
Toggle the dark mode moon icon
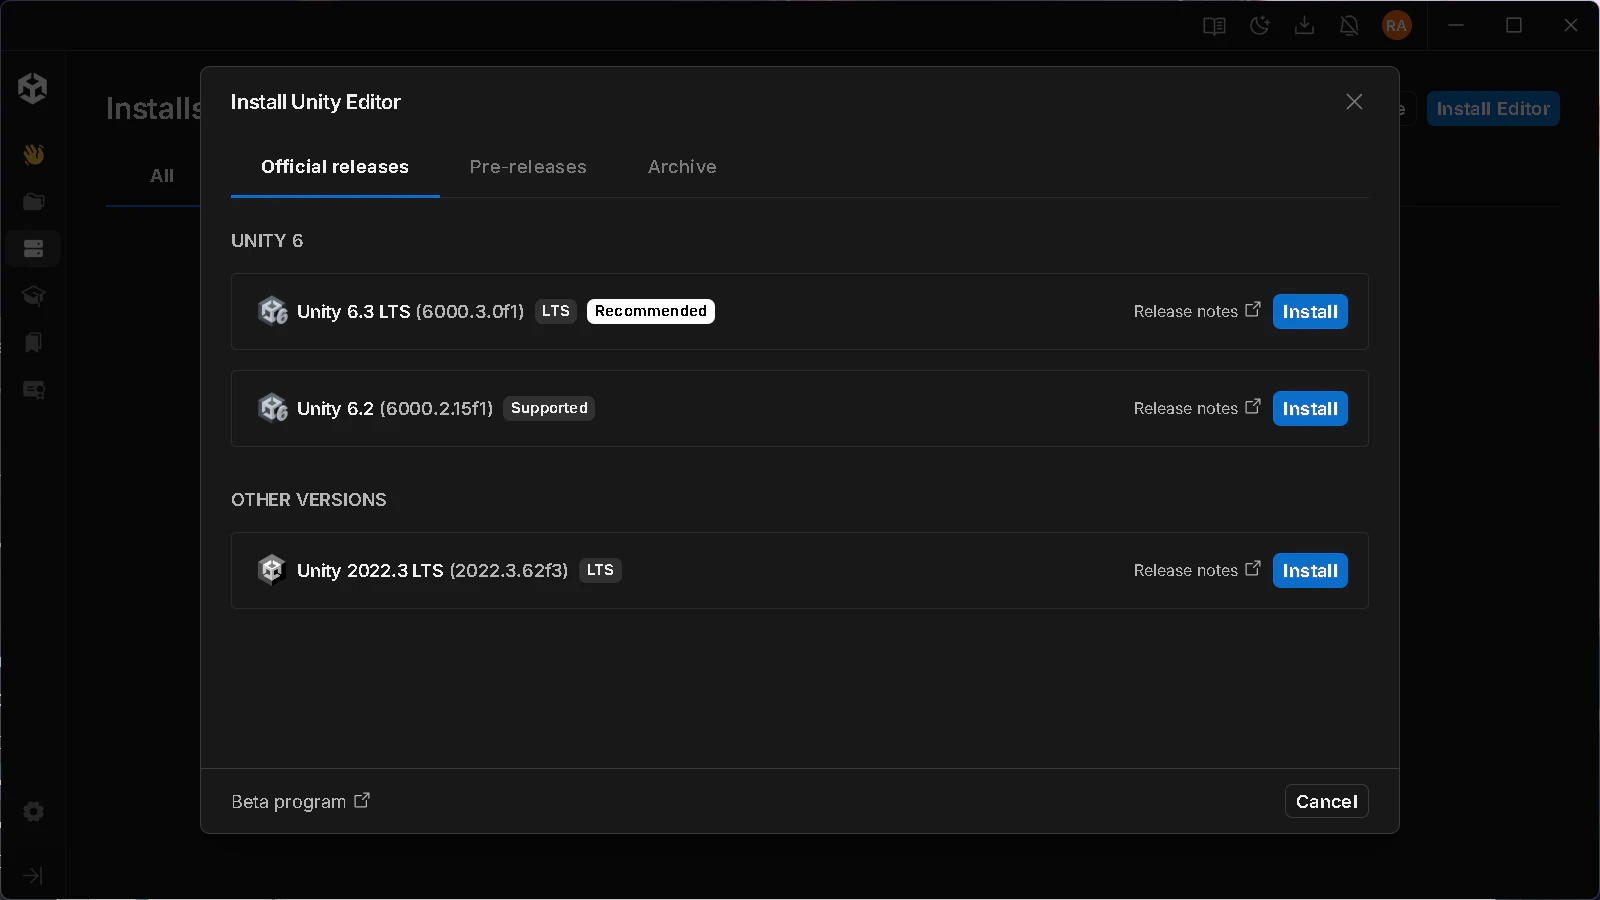[x=1259, y=26]
